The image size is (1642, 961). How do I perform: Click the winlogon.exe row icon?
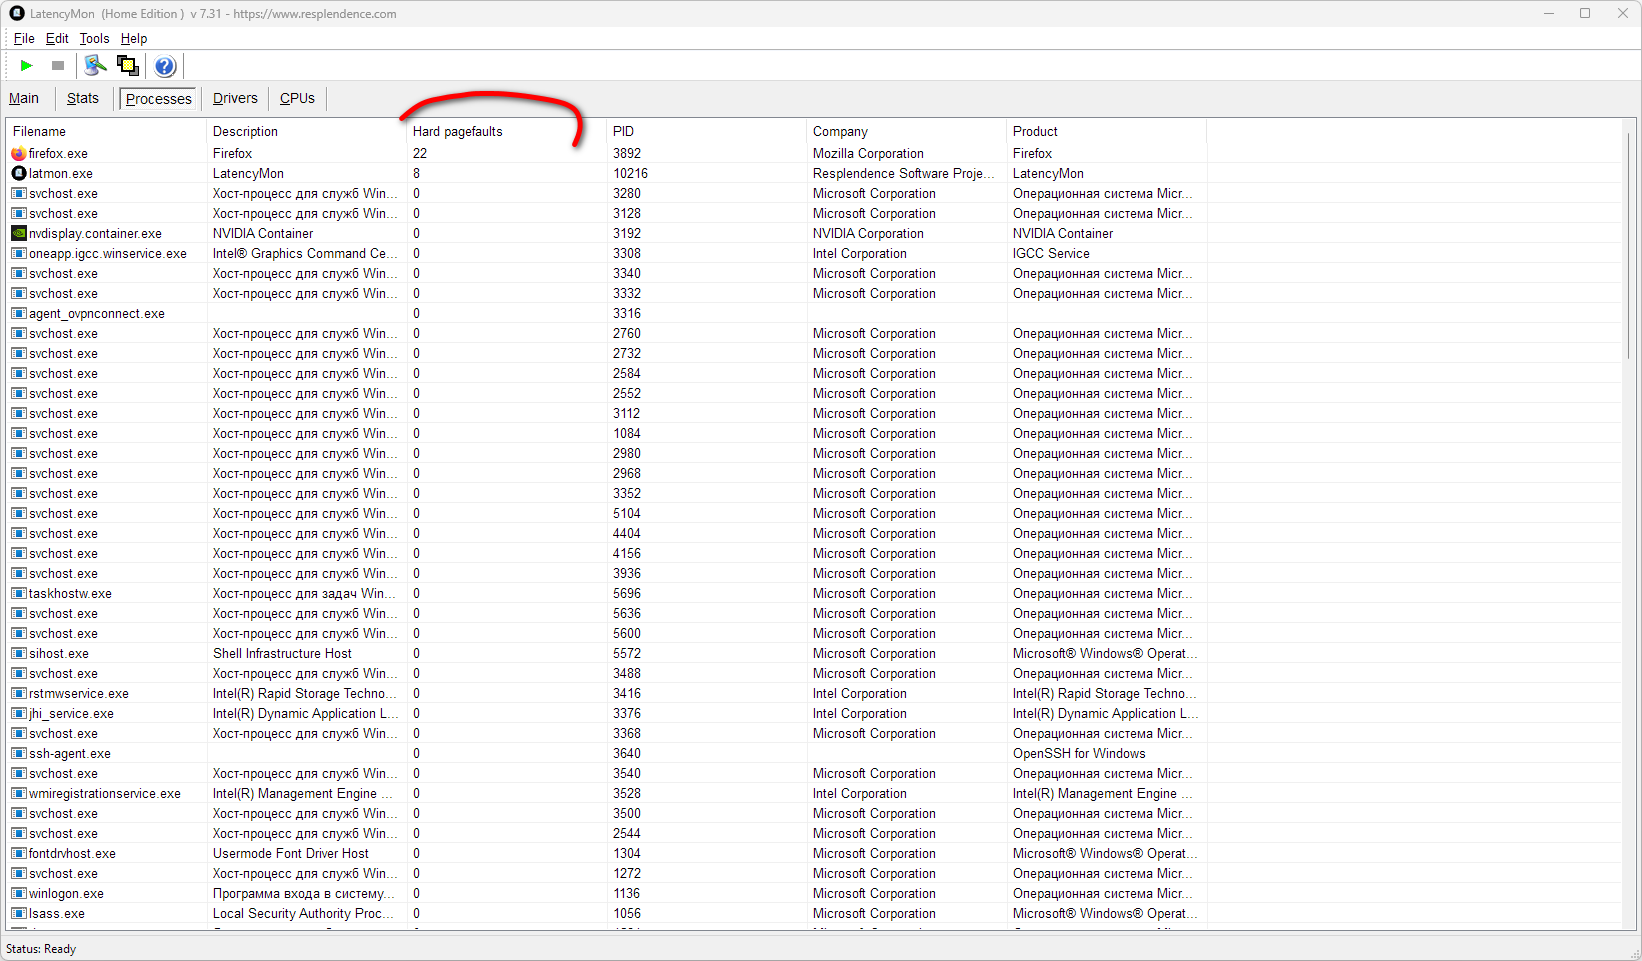point(19,894)
